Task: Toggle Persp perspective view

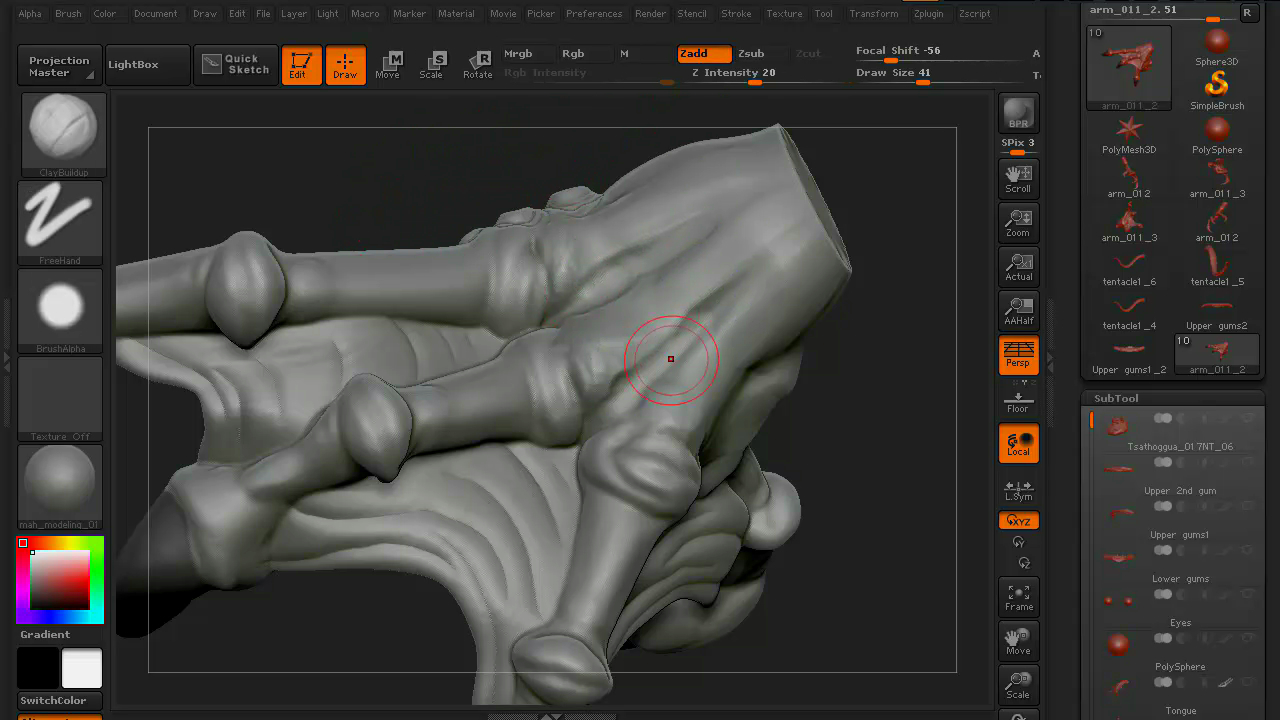Action: coord(1018,355)
